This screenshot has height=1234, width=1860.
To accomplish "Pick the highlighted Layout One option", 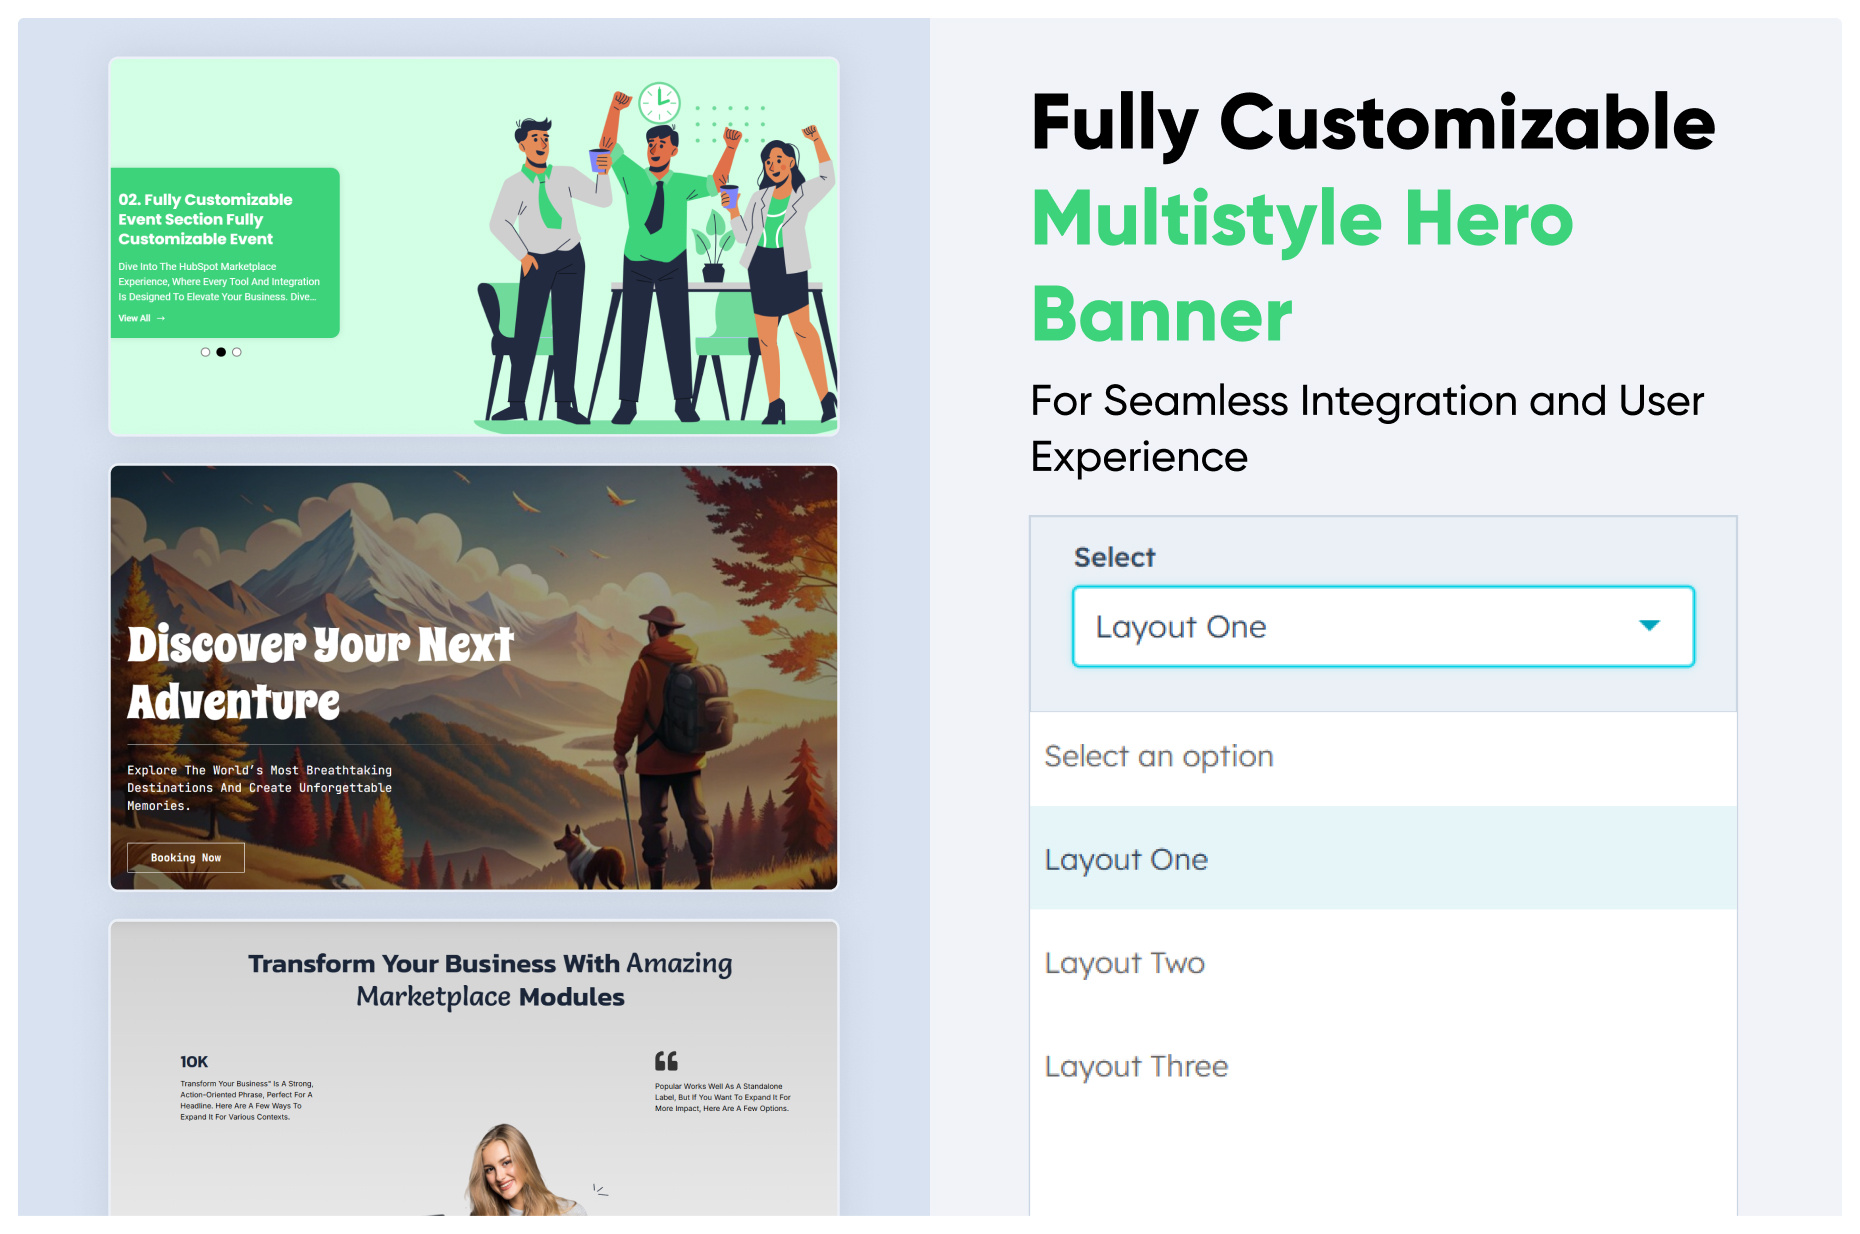I will (1126, 860).
